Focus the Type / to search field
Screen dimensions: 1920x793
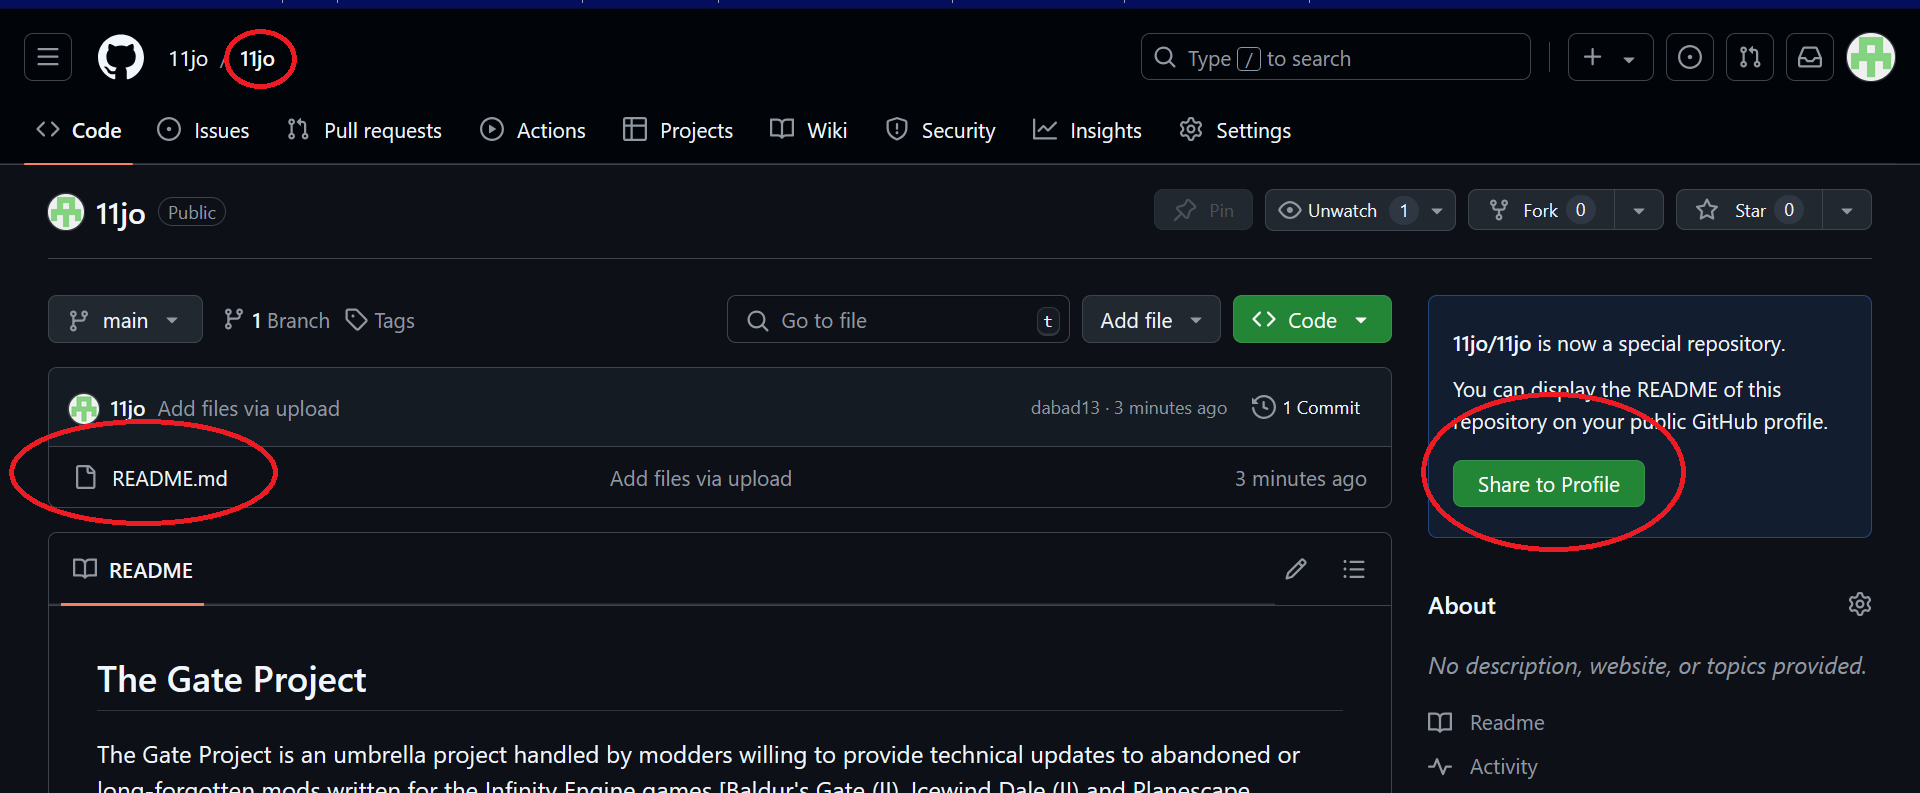click(x=1335, y=57)
